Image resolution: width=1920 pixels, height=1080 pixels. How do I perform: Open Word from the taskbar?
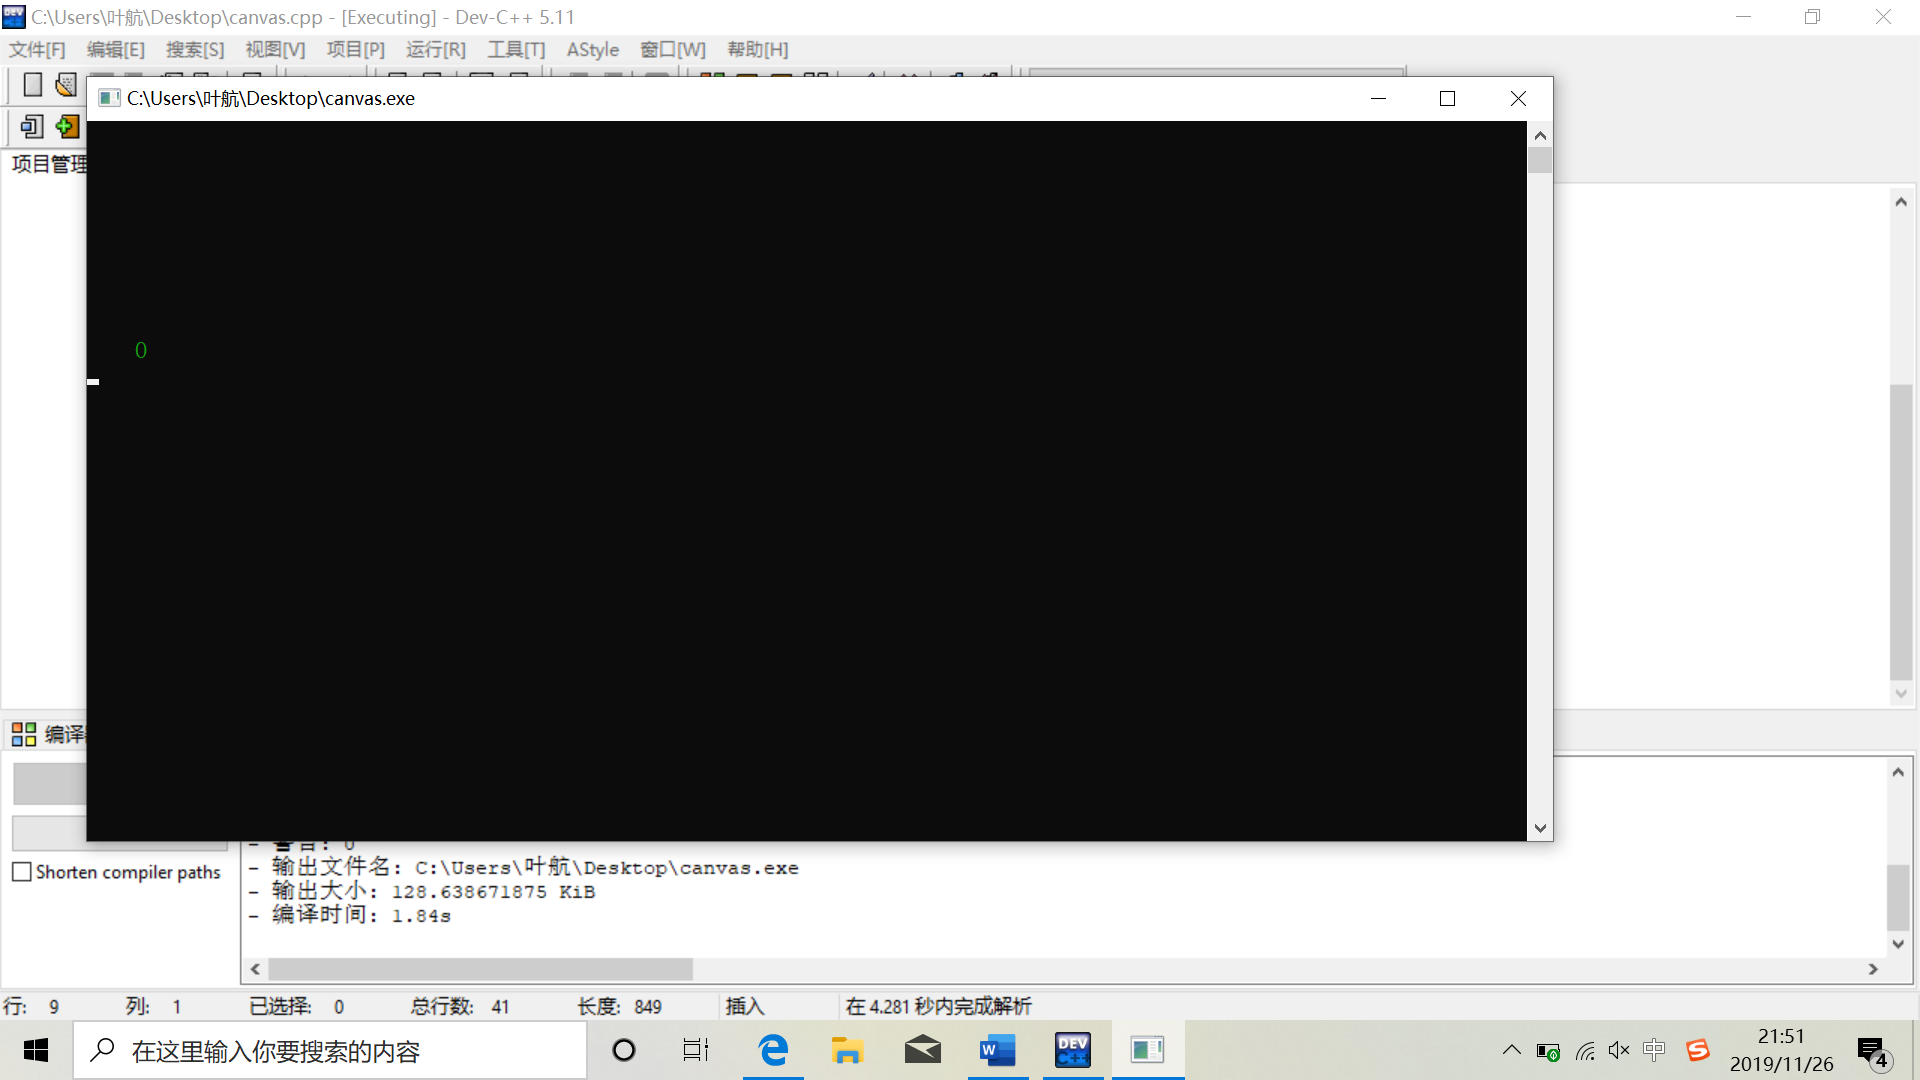(x=997, y=1050)
